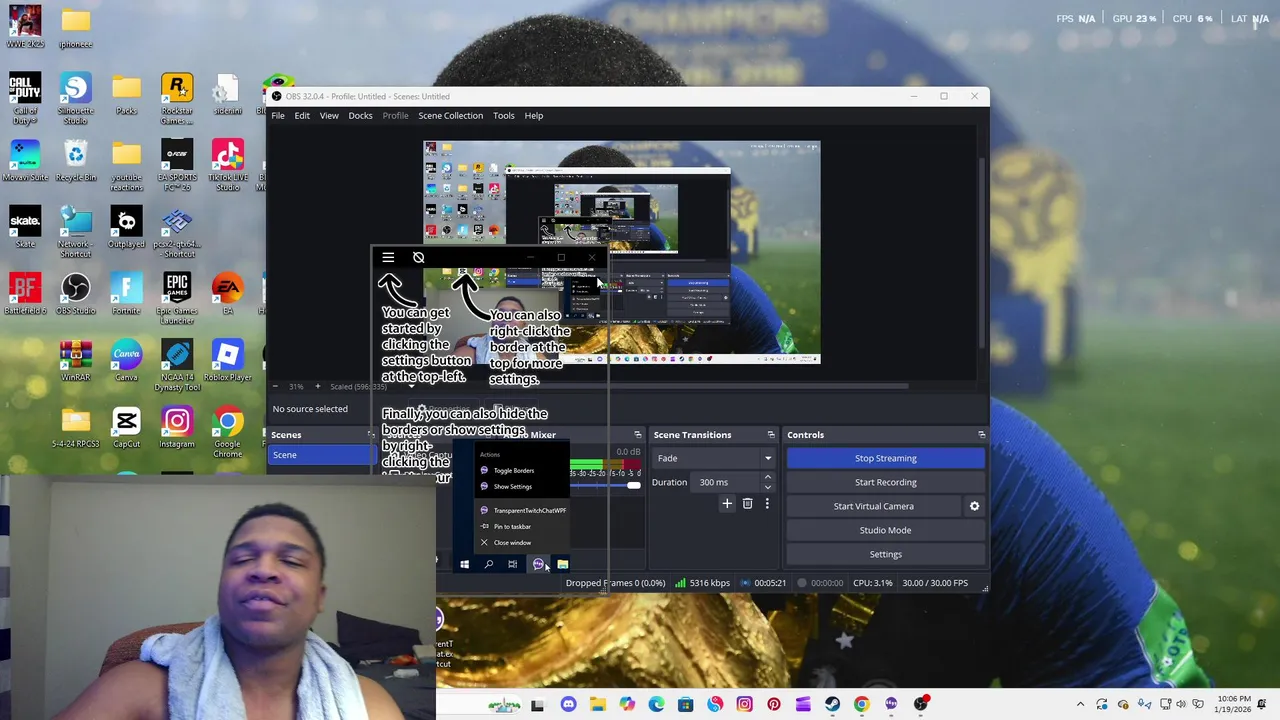Open the Silhouette Studio desktop icon

[x=76, y=98]
